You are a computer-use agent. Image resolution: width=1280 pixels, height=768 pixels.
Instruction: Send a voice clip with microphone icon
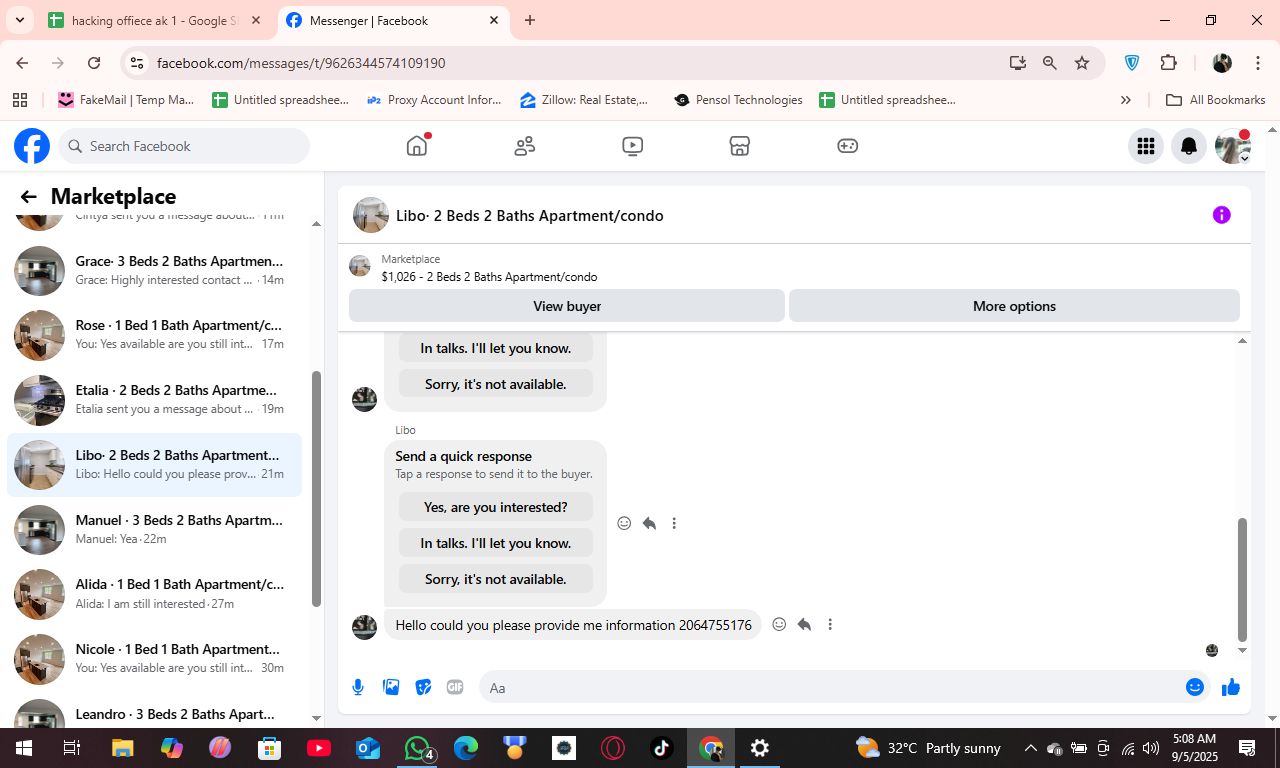tap(358, 687)
